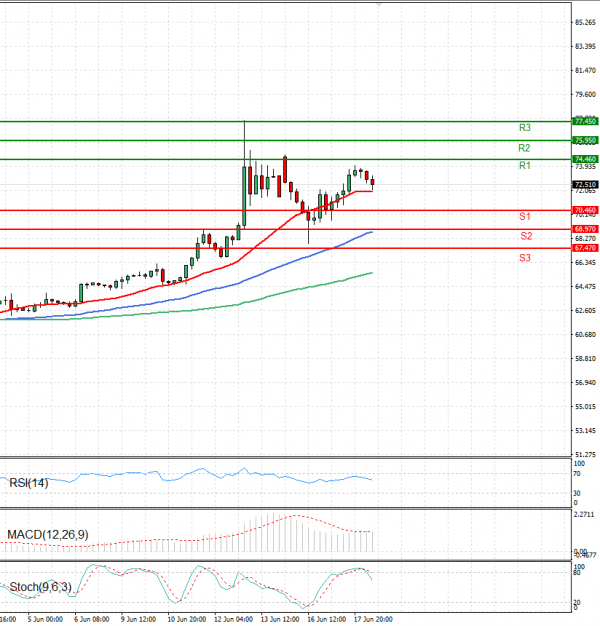Click the S1 support label
This screenshot has height=626, width=600.
525,216
